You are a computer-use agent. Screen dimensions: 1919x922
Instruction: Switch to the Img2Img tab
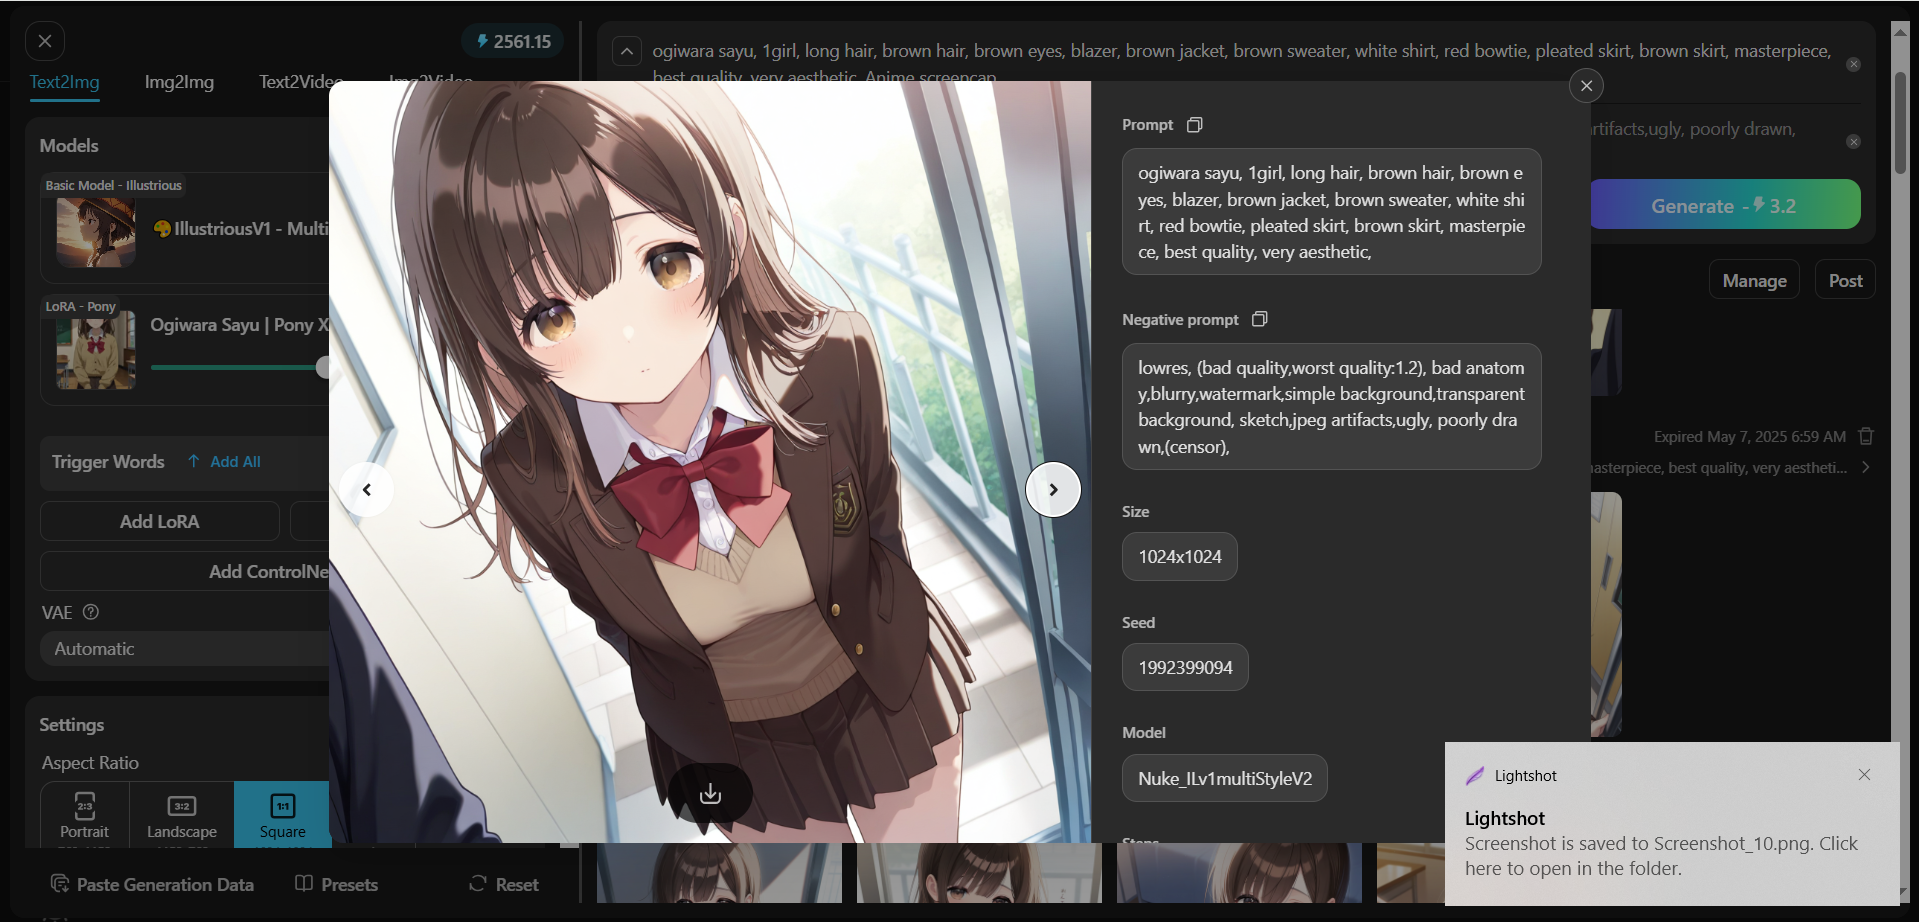point(179,82)
